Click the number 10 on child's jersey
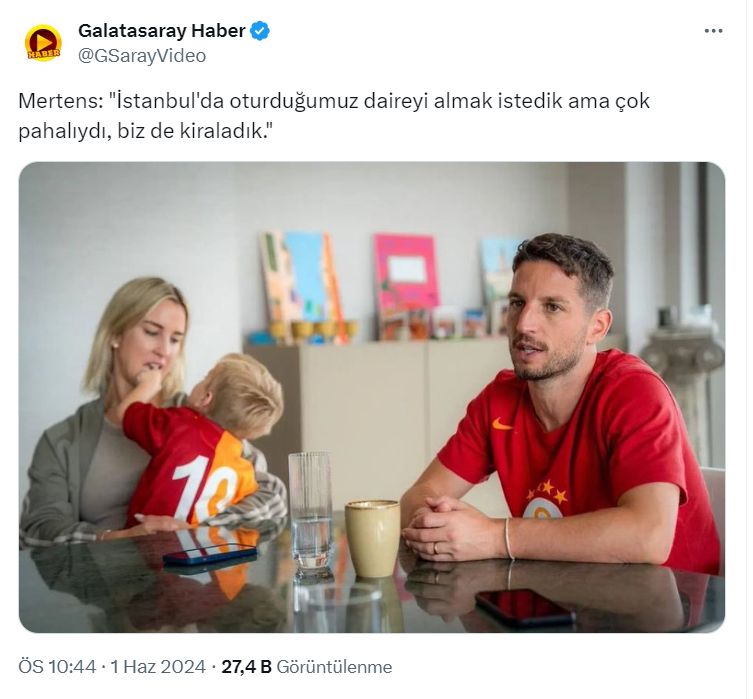Viewport: 753px width, 699px height. pos(203,489)
